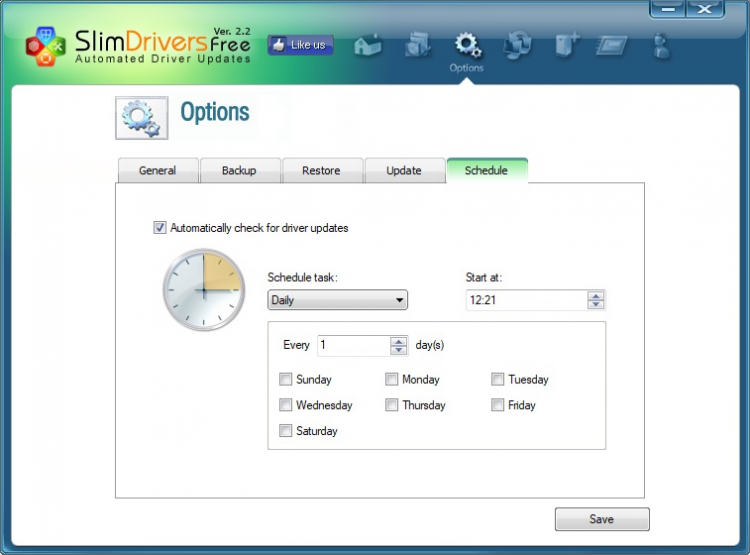750x555 pixels.
Task: Uncheck Automatically check for driver updates
Action: (160, 227)
